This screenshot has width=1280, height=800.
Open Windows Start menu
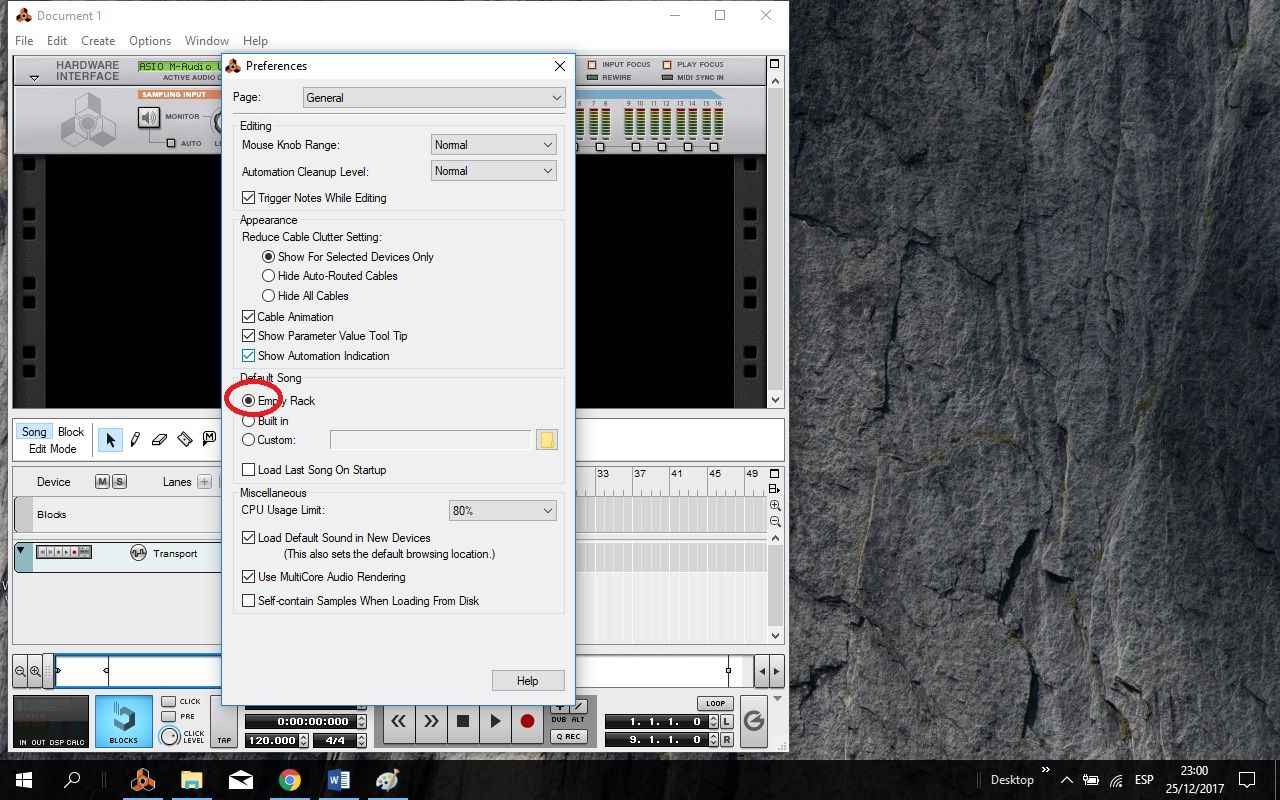[x=24, y=780]
